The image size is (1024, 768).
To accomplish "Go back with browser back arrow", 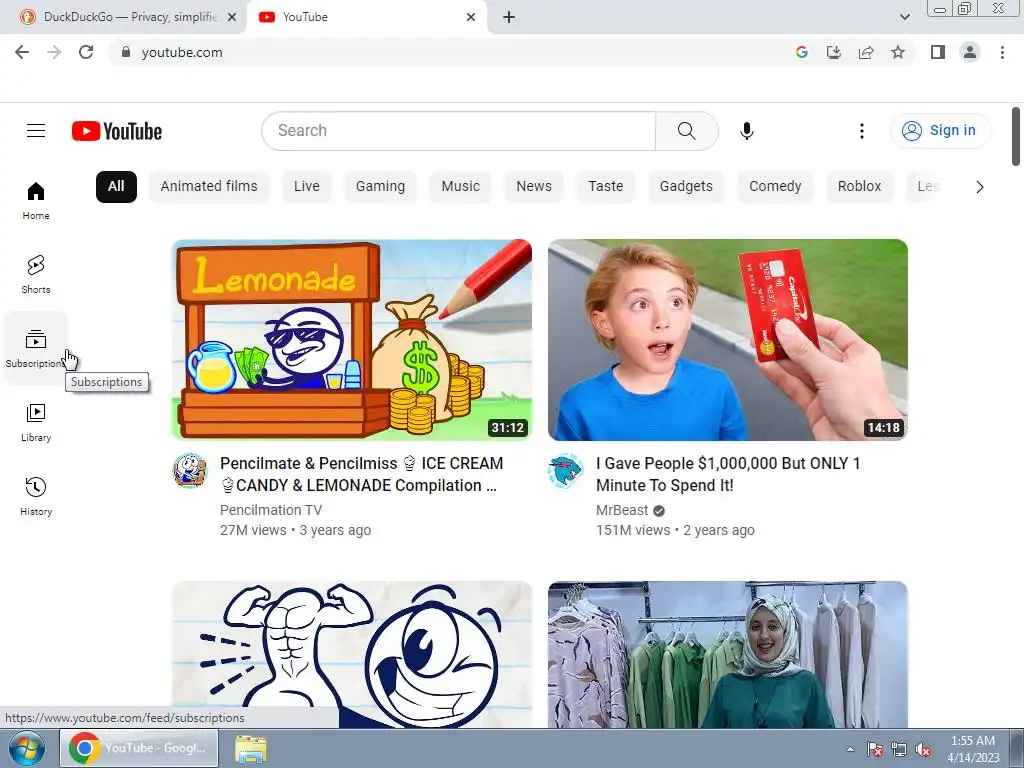I will 22,52.
